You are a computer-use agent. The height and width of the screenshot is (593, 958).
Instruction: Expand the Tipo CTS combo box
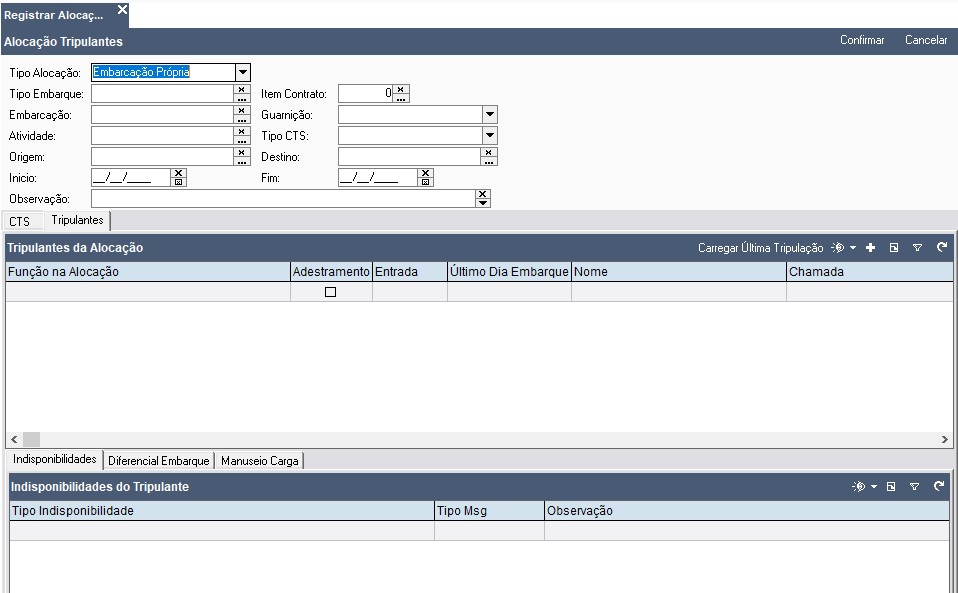(489, 135)
